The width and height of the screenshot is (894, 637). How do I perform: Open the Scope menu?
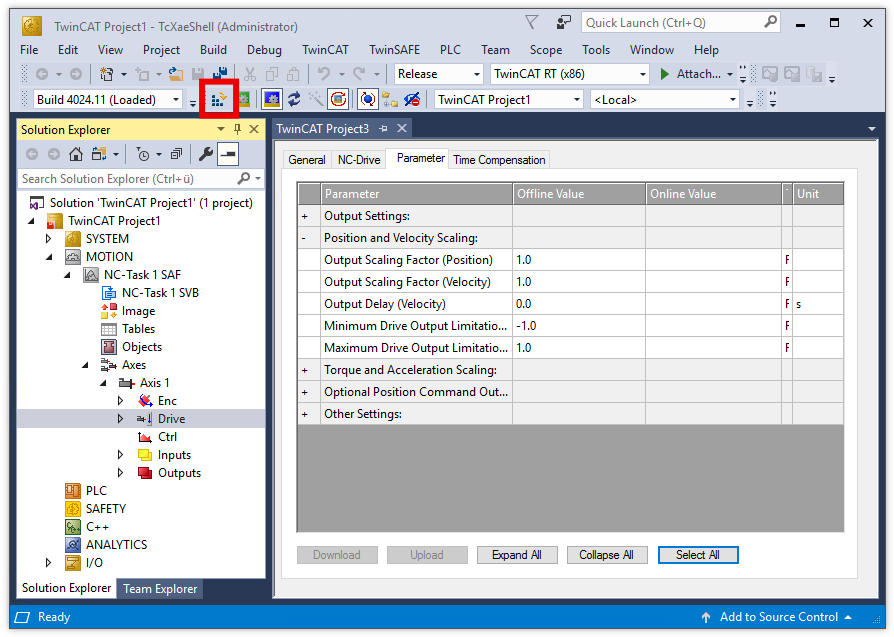546,50
